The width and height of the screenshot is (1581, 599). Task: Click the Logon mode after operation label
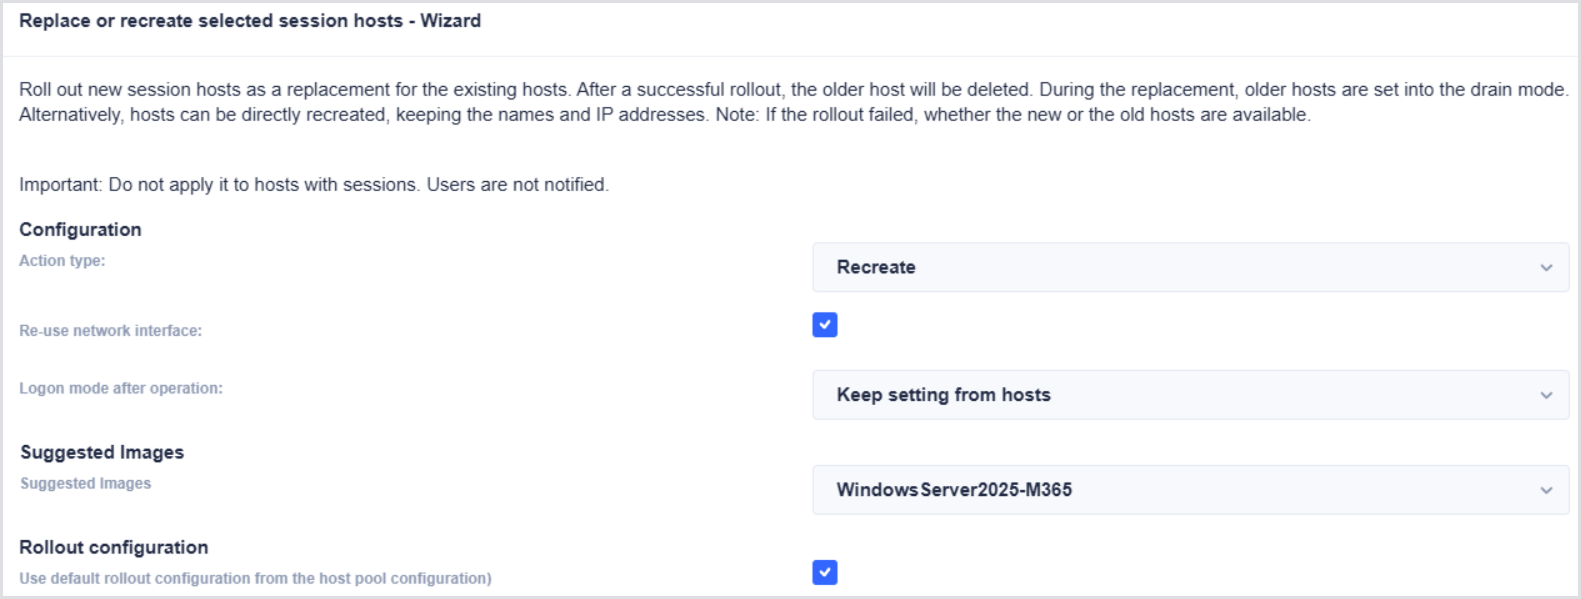121,389
